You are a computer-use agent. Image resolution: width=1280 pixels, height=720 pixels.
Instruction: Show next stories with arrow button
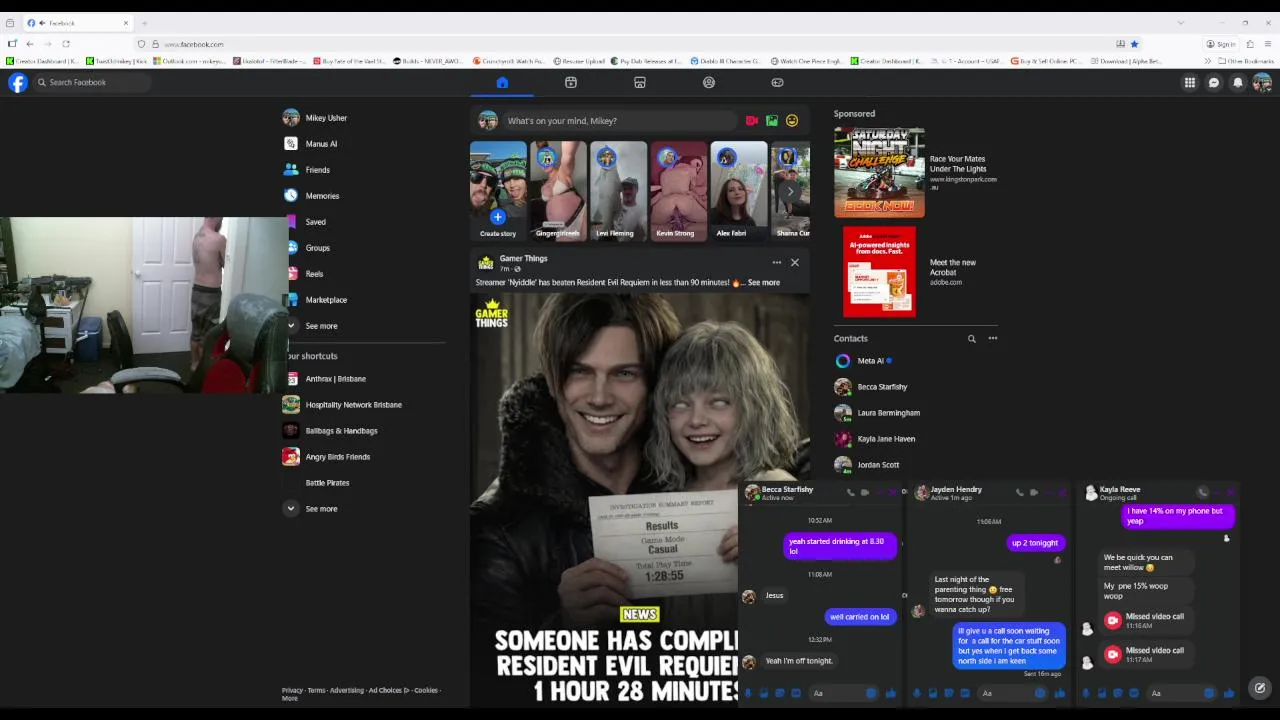(790, 191)
